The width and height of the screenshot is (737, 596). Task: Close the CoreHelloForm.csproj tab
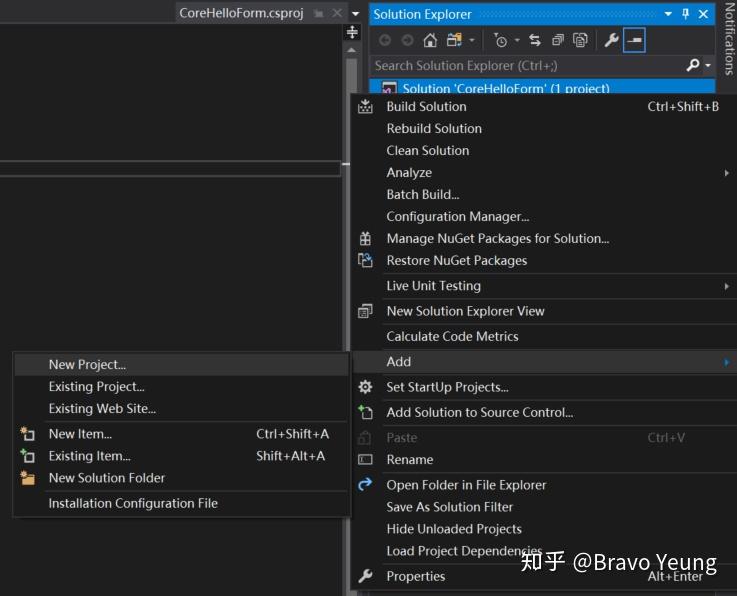337,13
